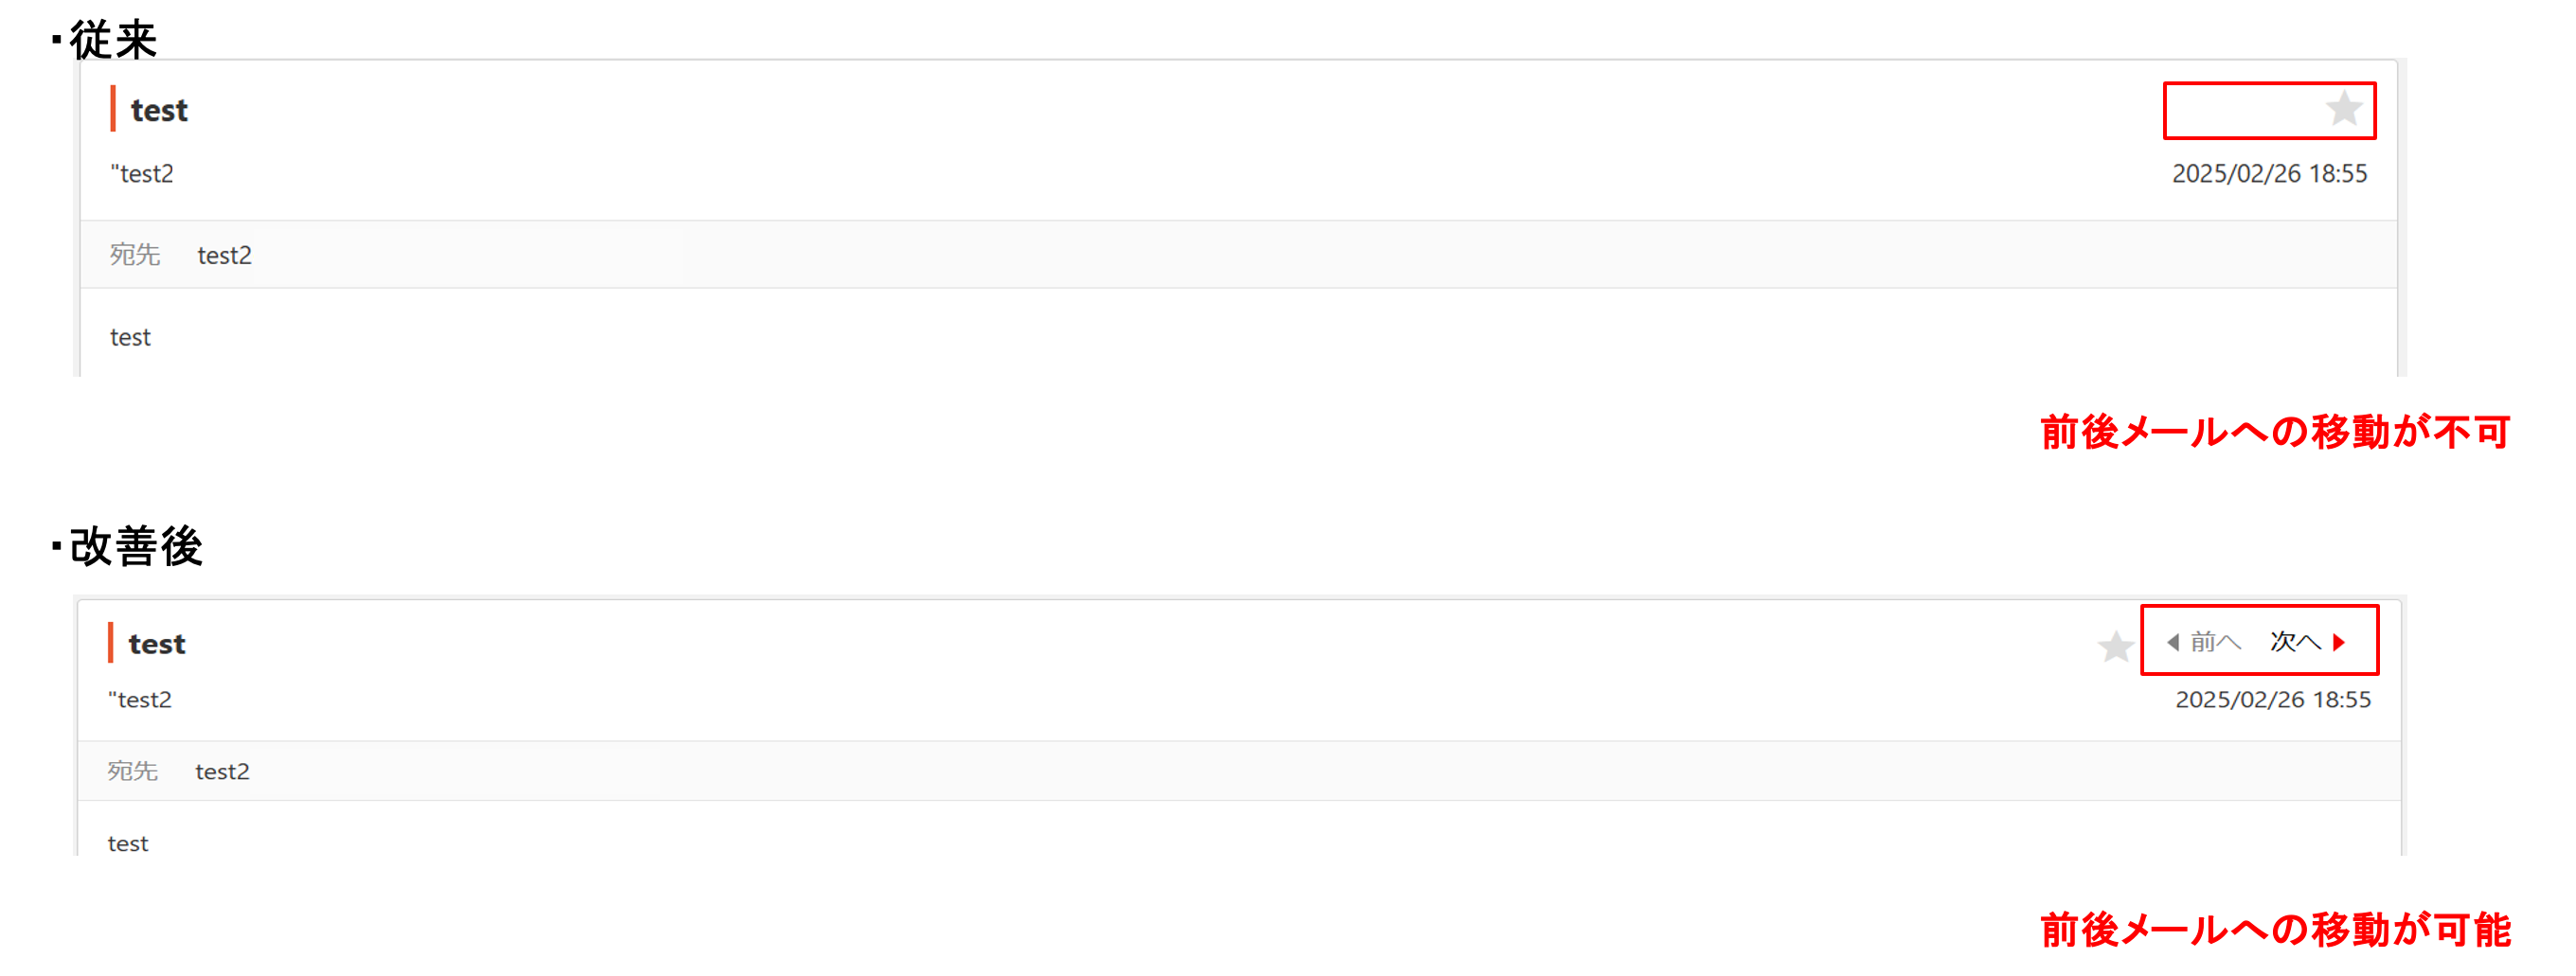Image resolution: width=2576 pixels, height=976 pixels.
Task: Select sender name "test2 in the 従来 panel
Action: 142,174
